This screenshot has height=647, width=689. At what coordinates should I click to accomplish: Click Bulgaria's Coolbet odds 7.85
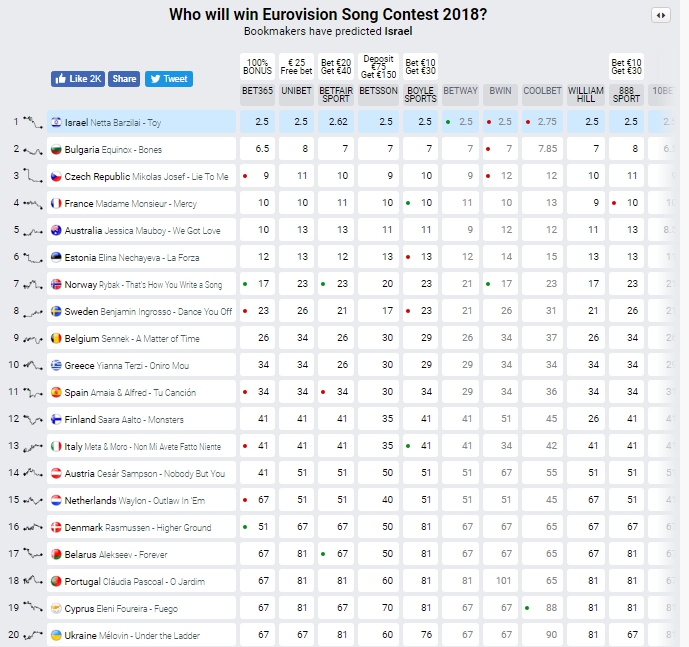(546, 149)
